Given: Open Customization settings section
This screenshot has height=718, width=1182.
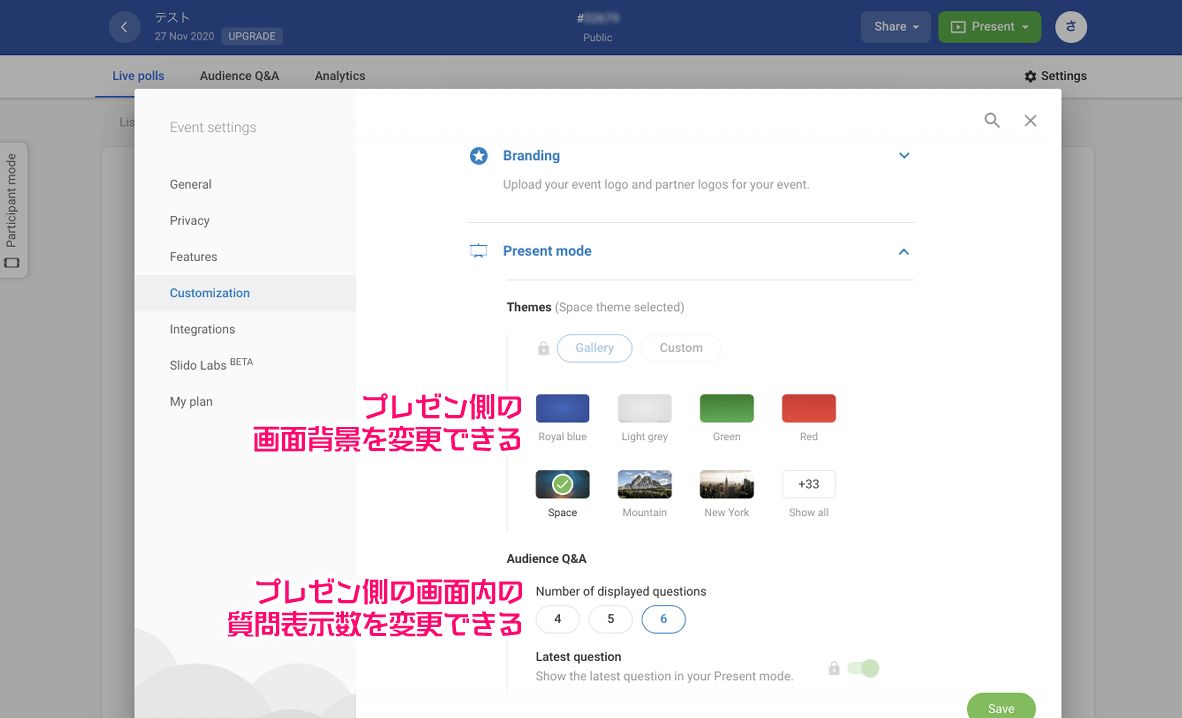Looking at the screenshot, I should [246, 293].
